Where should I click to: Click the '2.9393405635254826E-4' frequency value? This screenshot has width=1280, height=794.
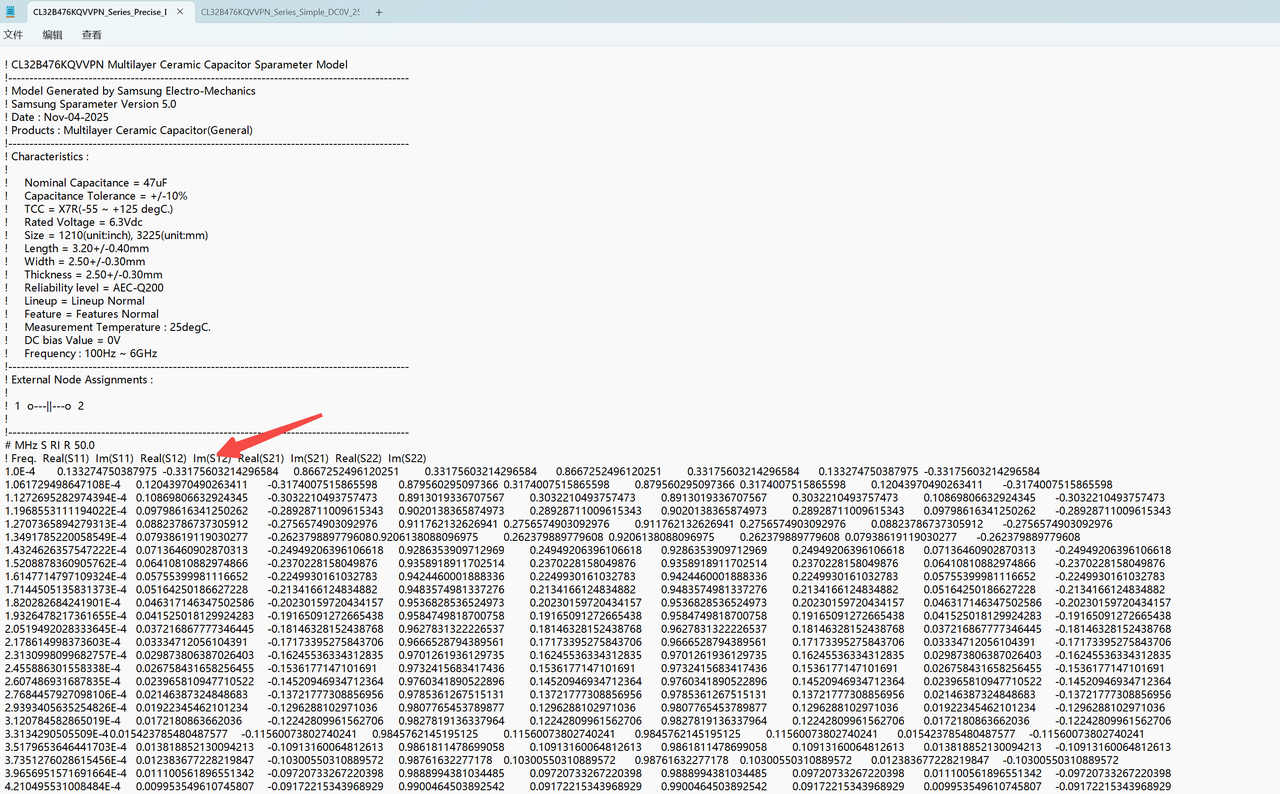pos(65,707)
